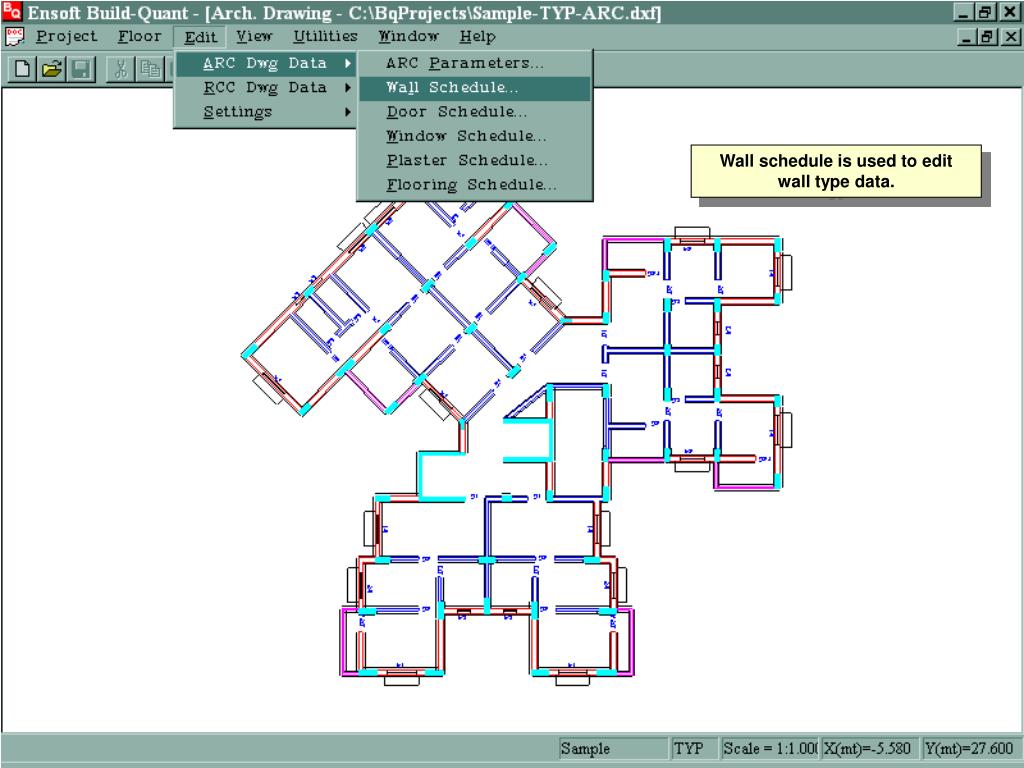This screenshot has width=1024, height=768.
Task: Open Window Schedule... menu entry
Action: point(475,136)
